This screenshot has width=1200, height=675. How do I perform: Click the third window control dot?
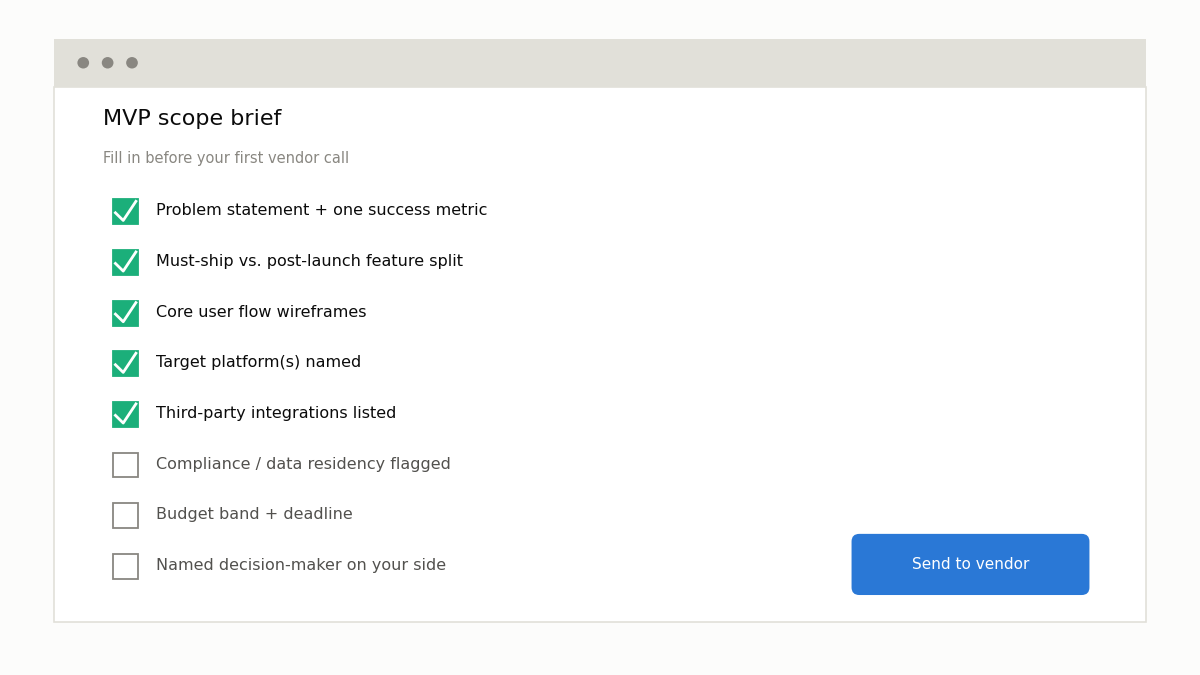coord(132,63)
